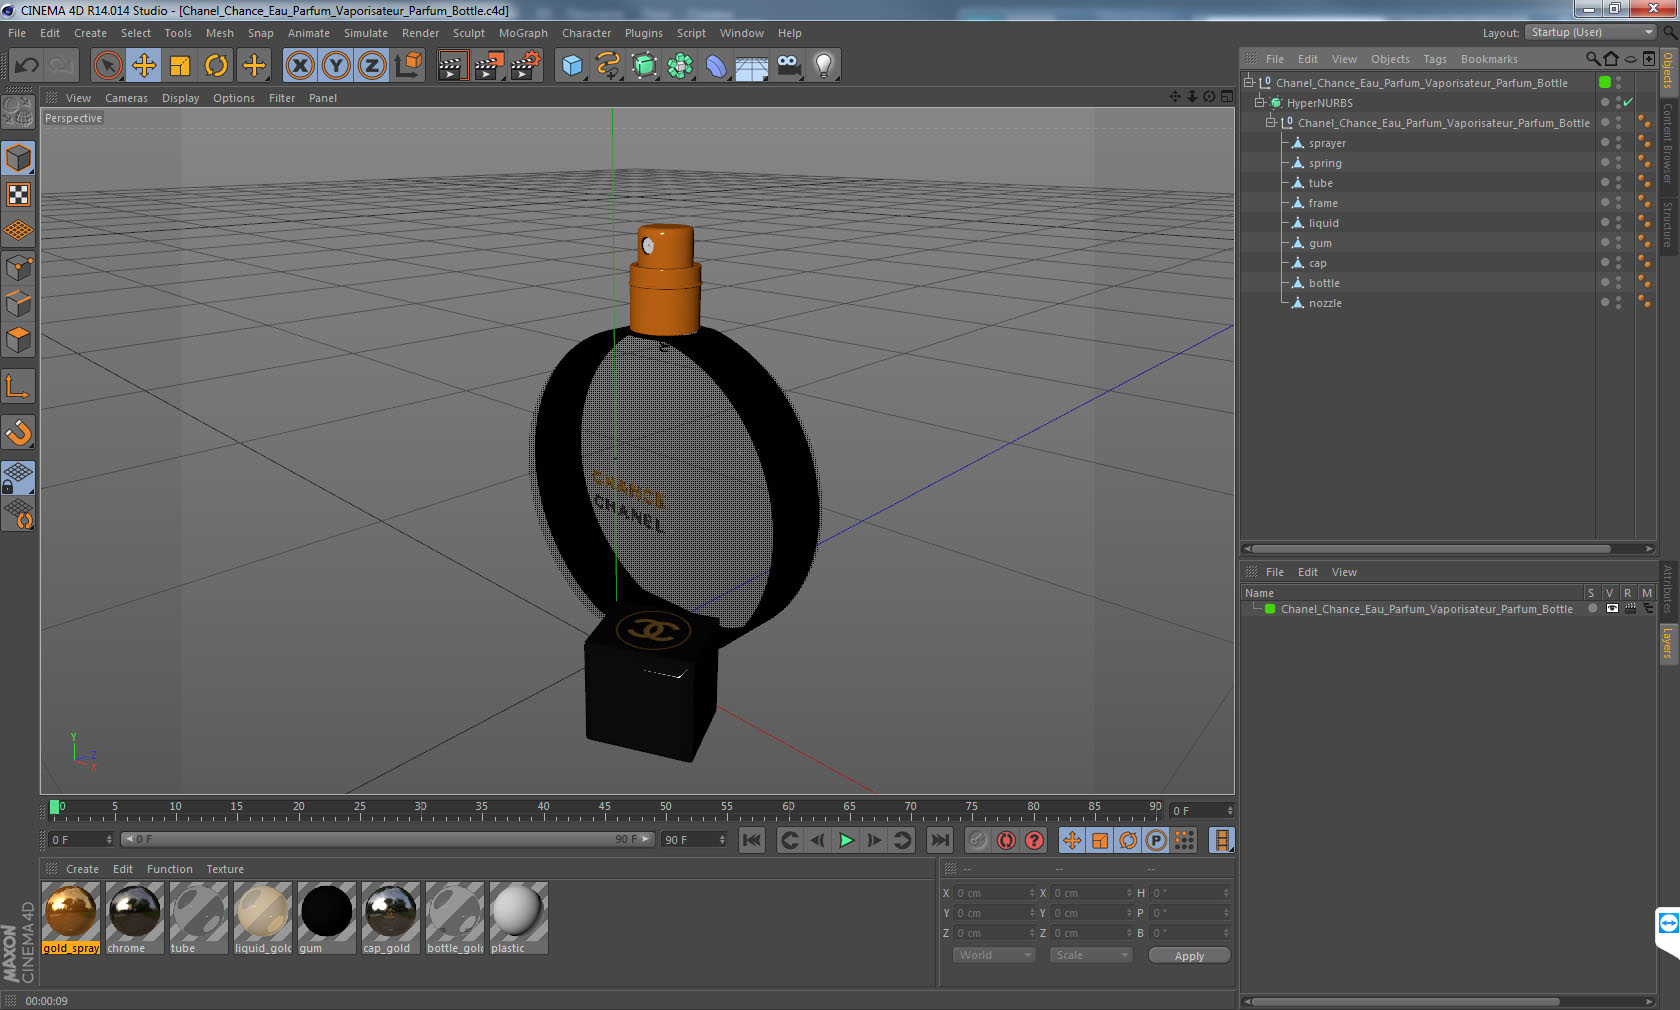Collapse the nested Chanel_Chance null group

1271,122
